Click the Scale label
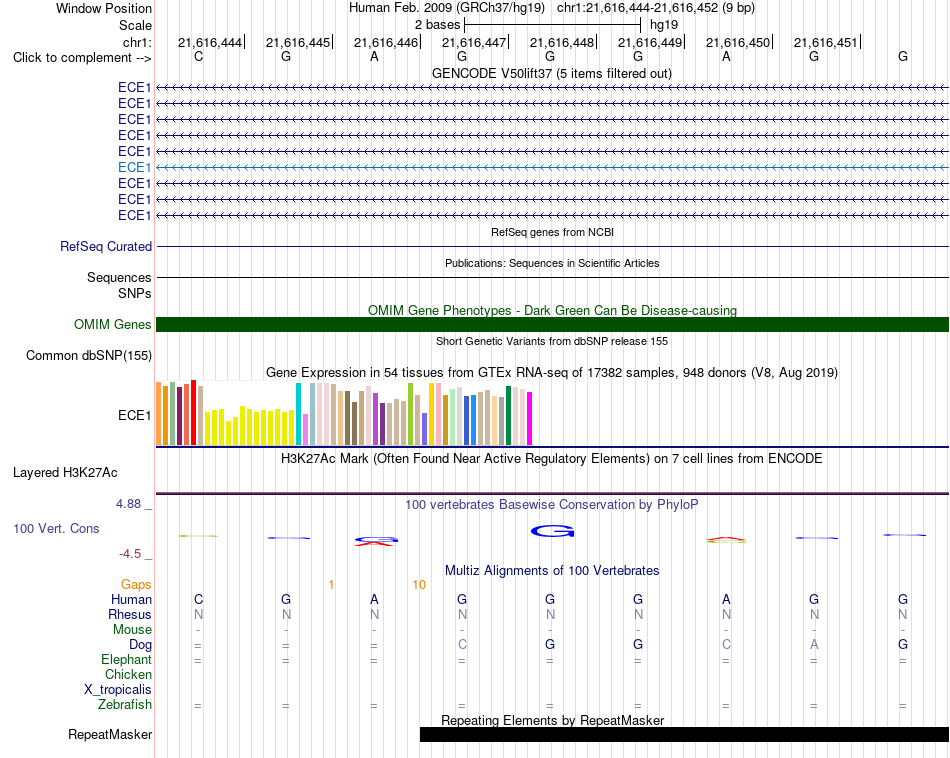 (135, 25)
